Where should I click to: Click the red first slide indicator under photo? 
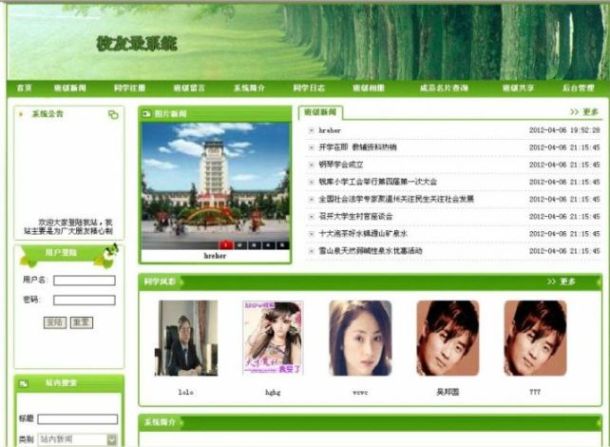pos(226,244)
